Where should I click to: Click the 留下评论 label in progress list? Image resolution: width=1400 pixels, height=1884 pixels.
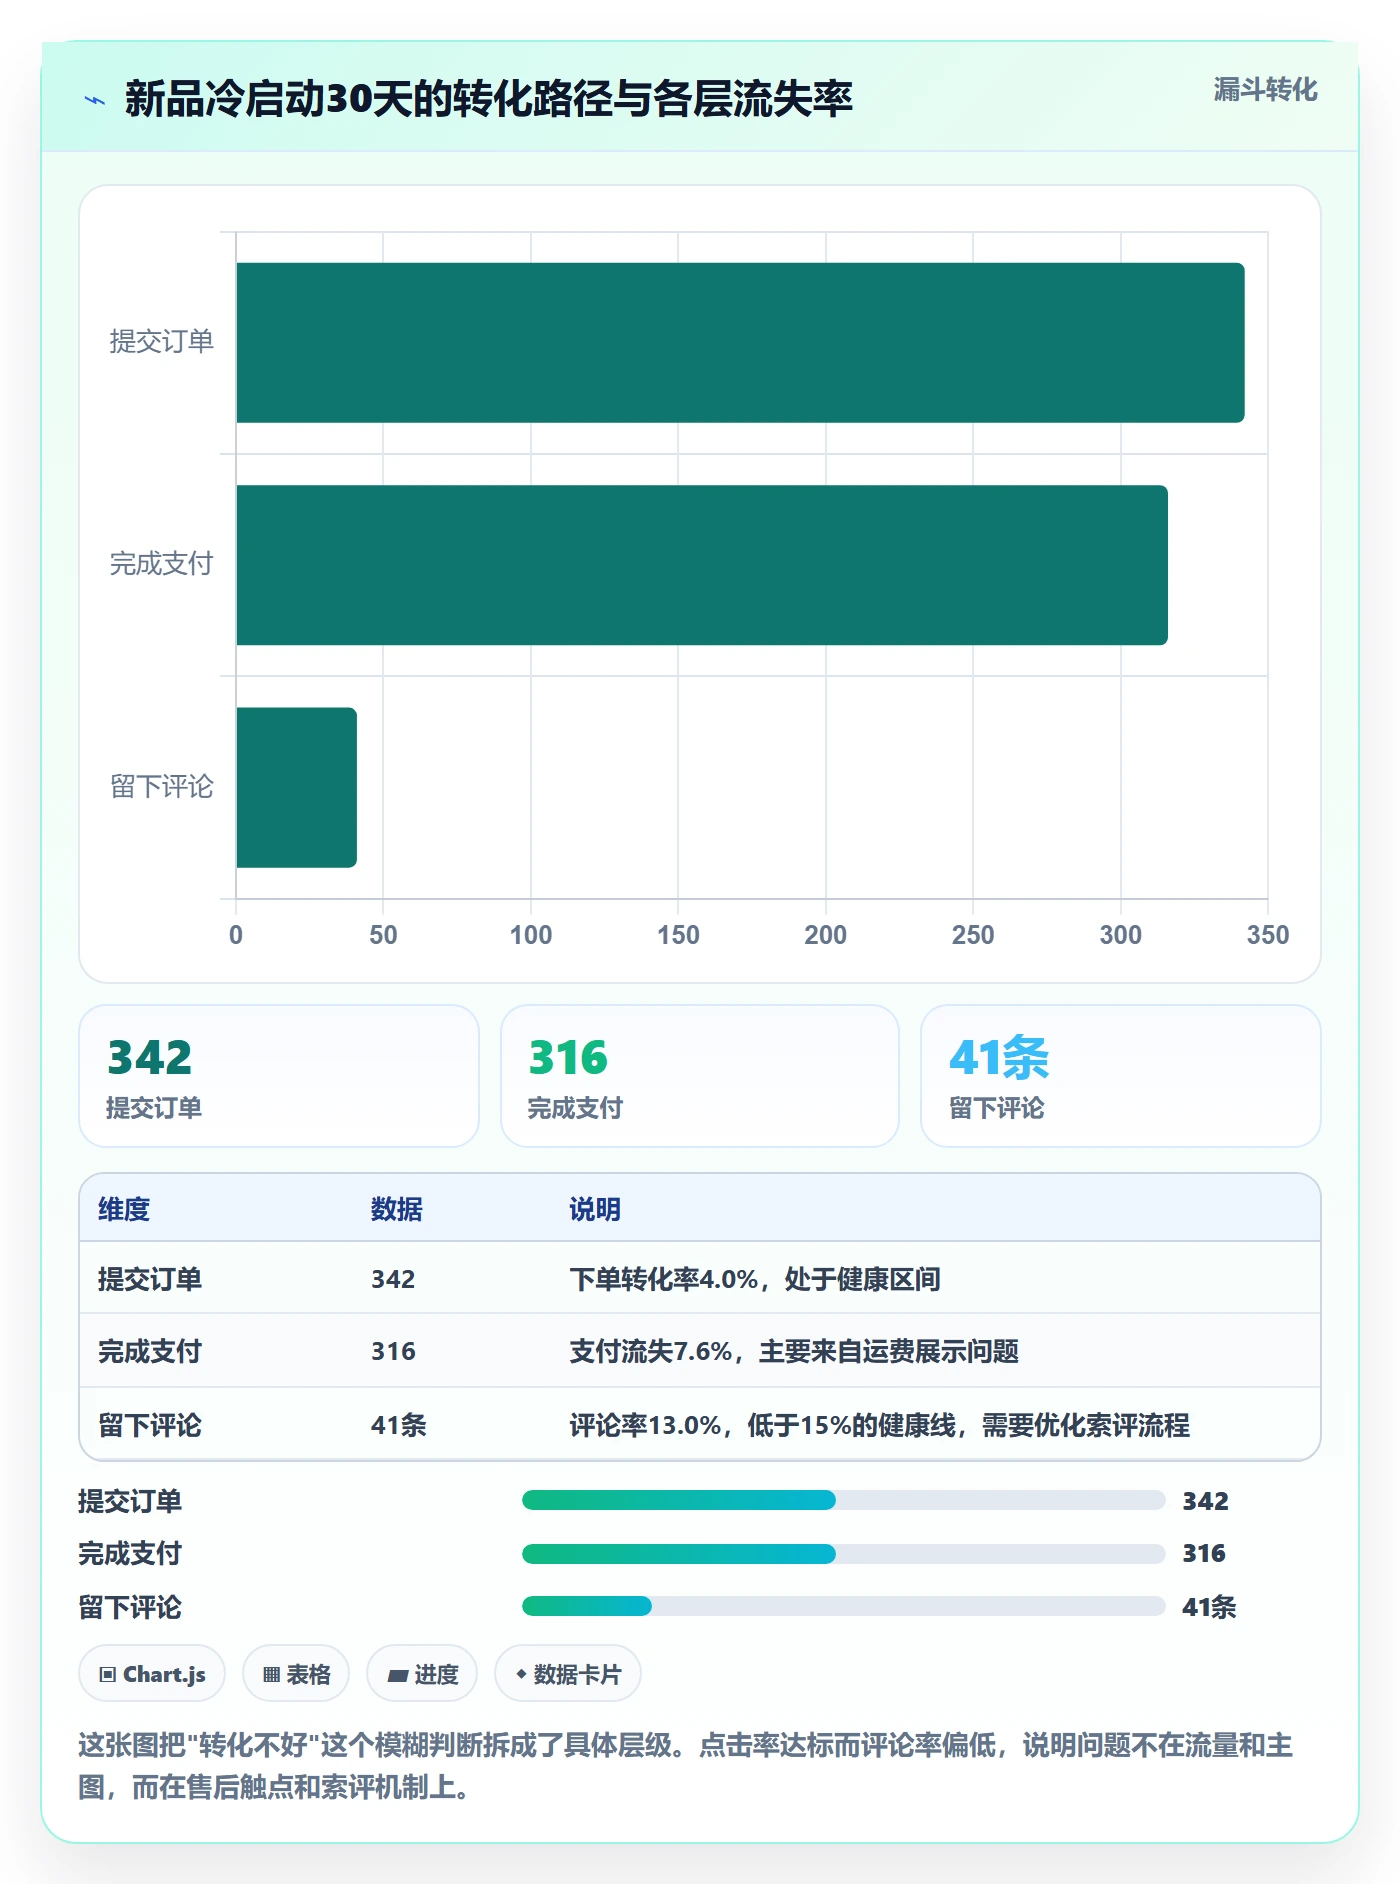130,1607
